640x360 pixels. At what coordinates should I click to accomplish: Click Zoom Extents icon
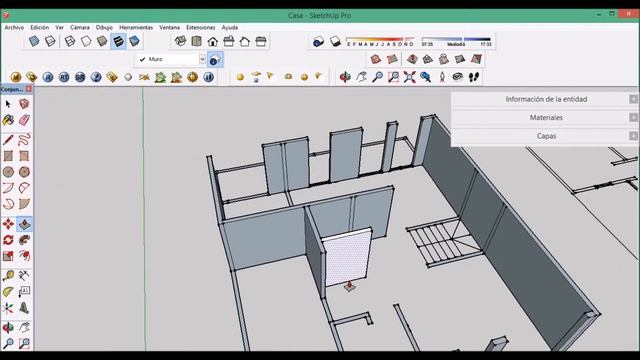click(409, 76)
